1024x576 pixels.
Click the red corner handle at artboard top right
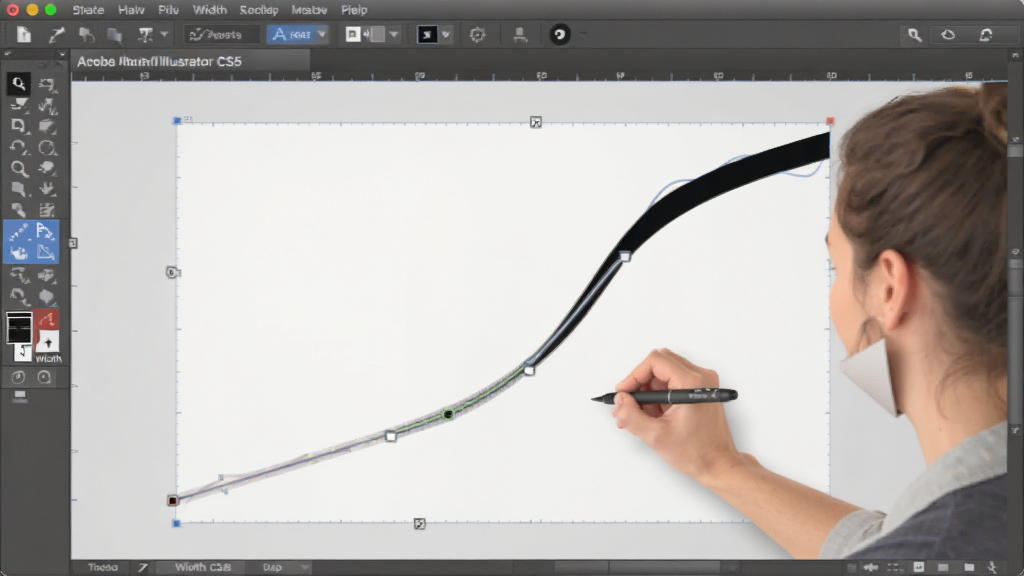click(x=830, y=121)
